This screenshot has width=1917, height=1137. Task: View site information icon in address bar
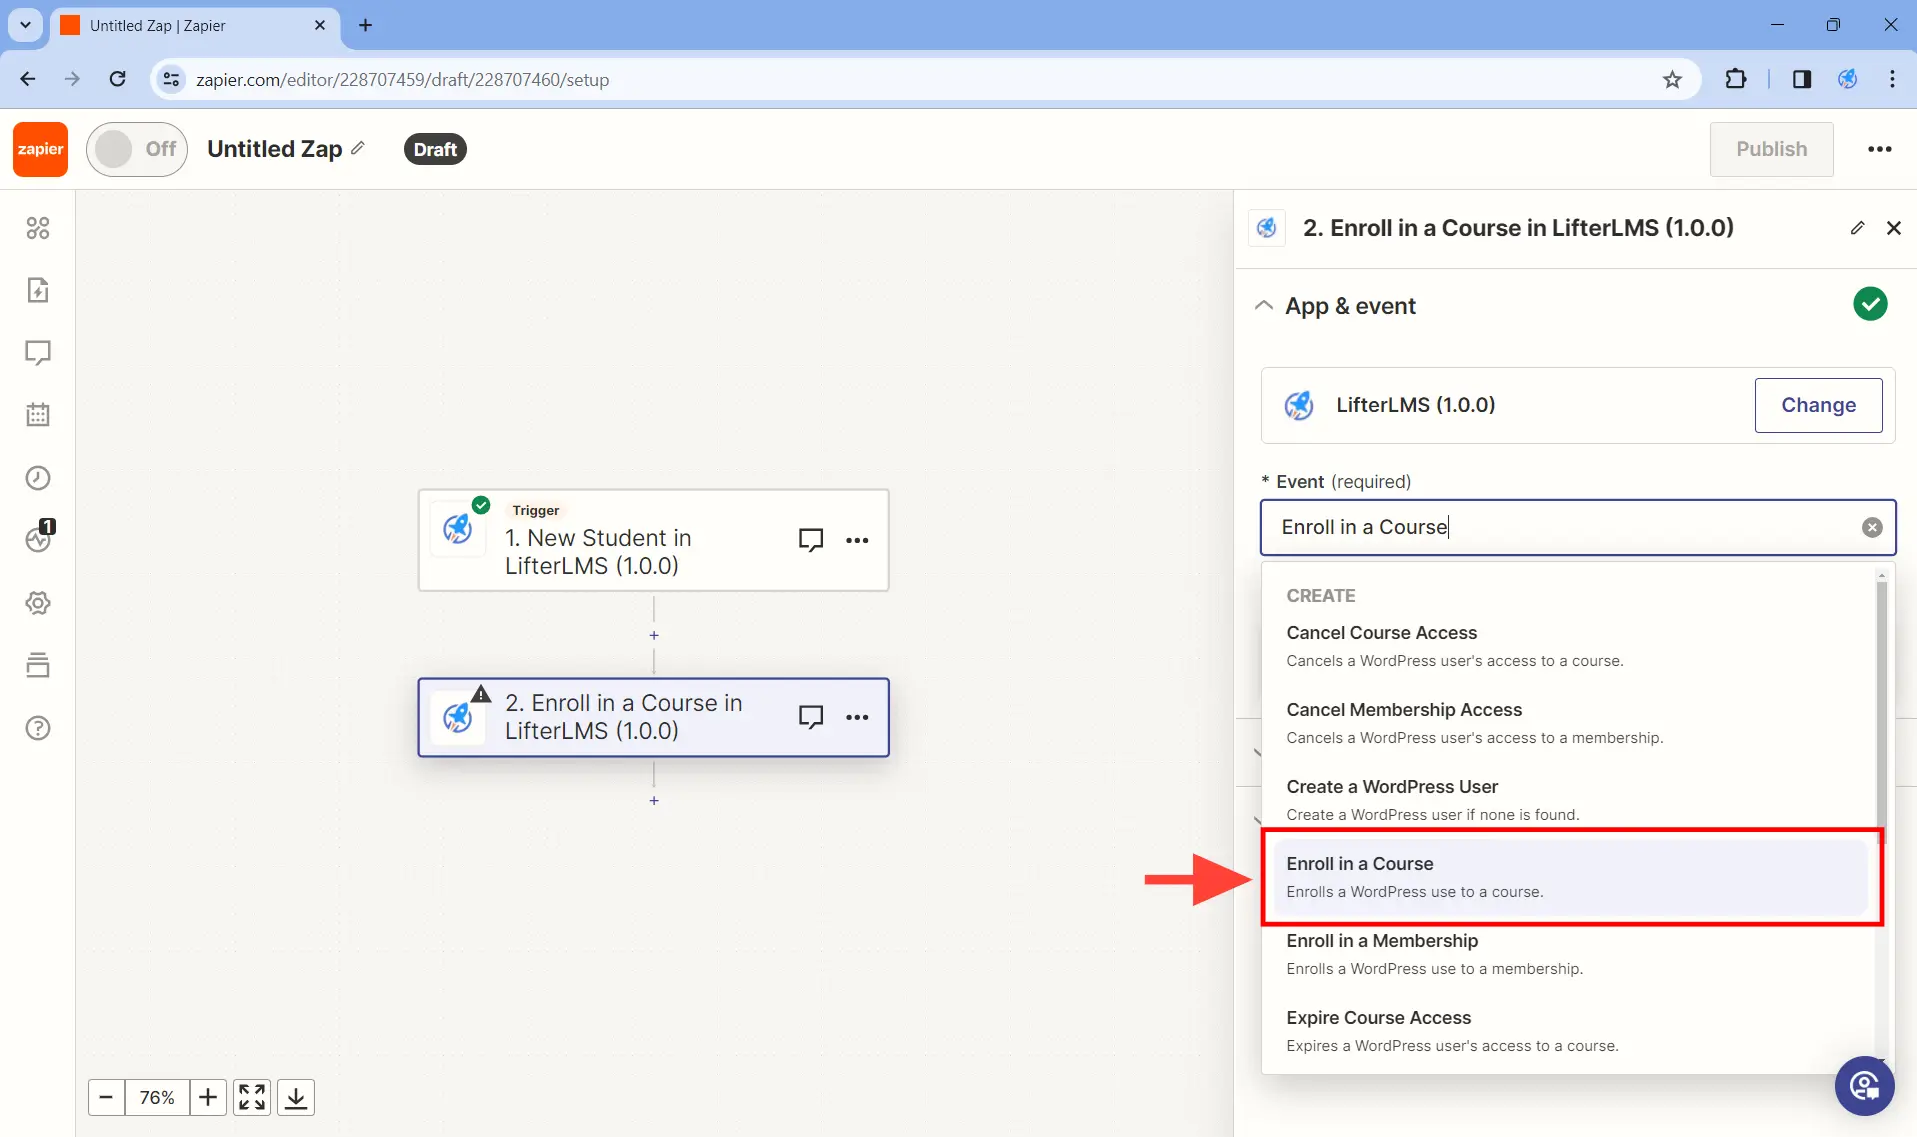[171, 79]
